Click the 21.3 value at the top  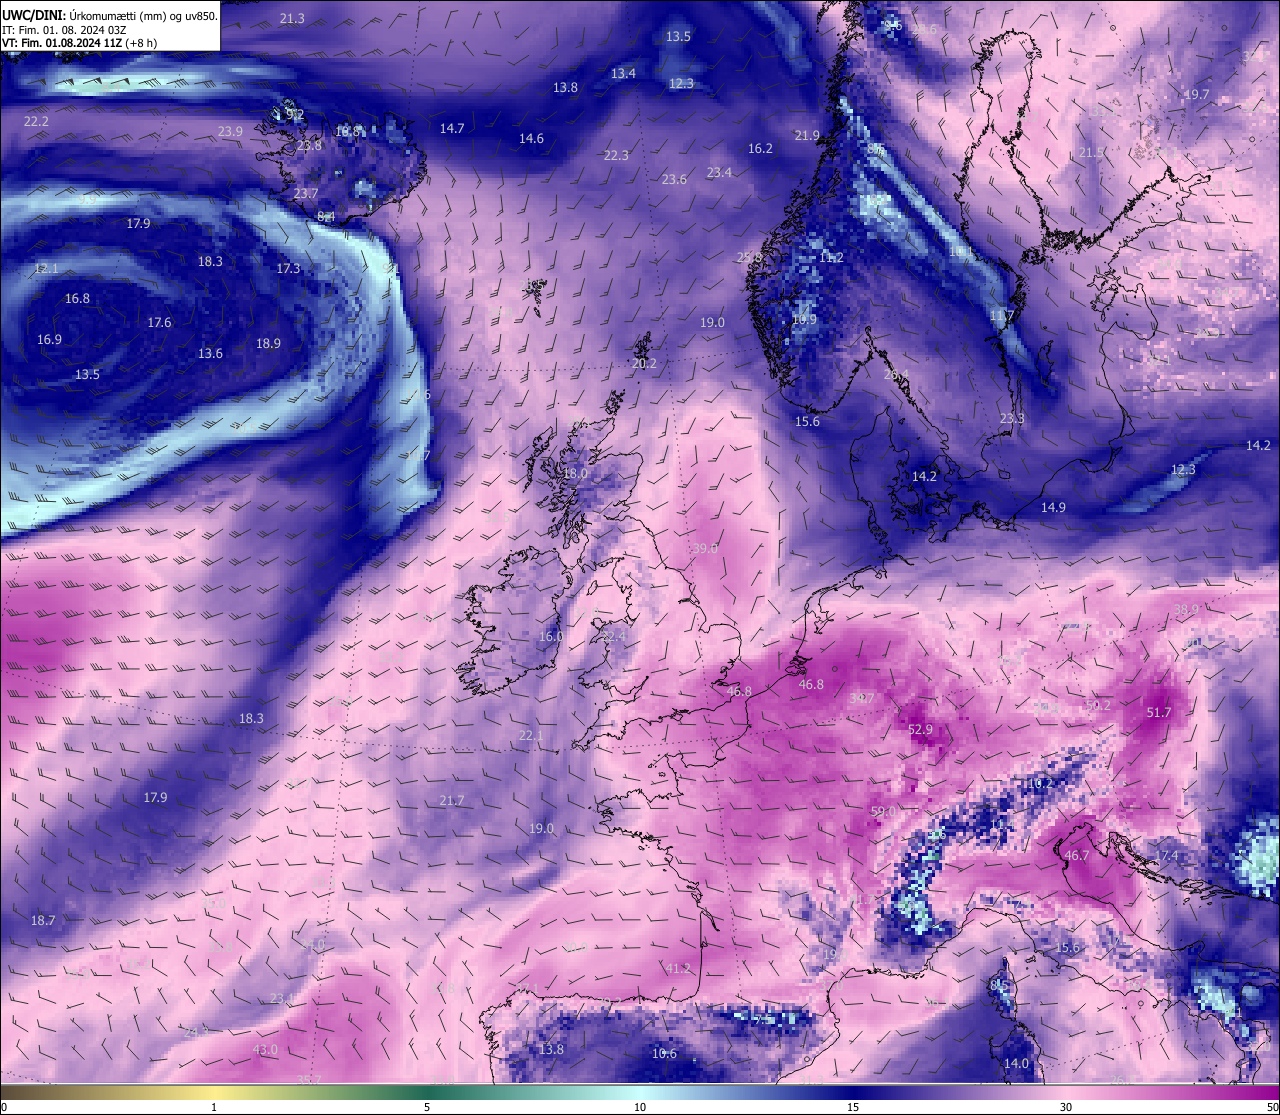click(x=292, y=19)
